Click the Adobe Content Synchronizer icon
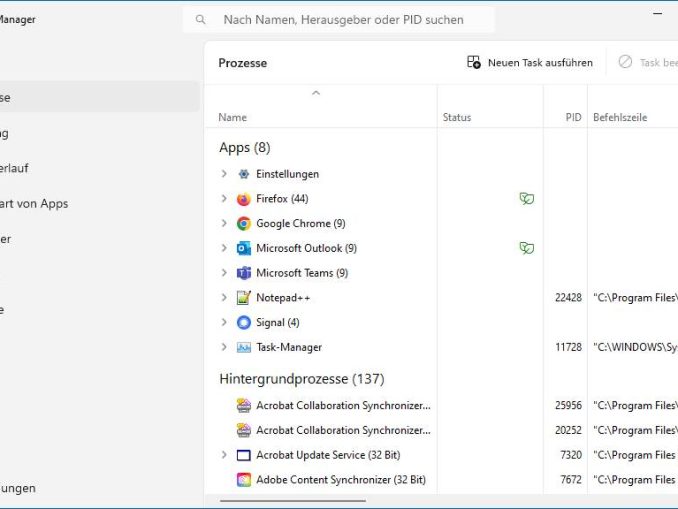The width and height of the screenshot is (678, 509). 244,480
